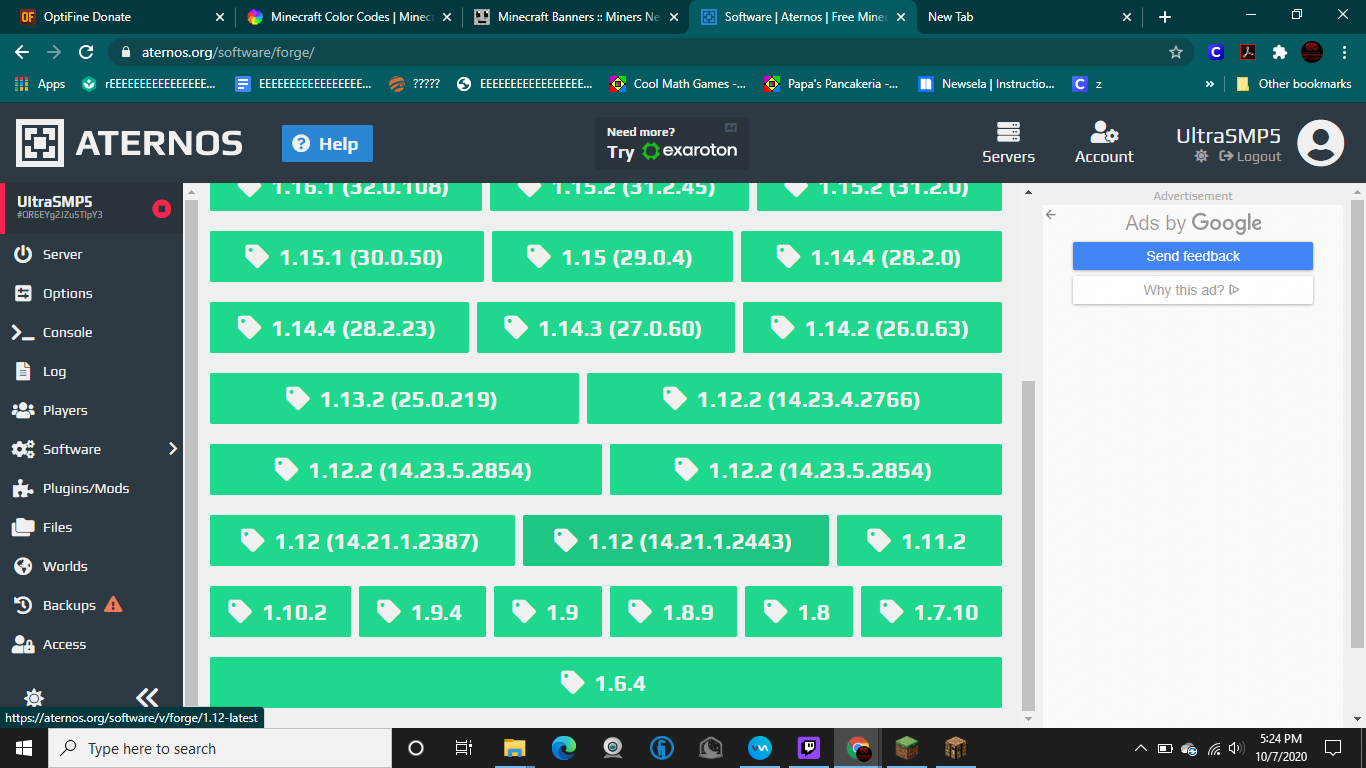Open the Console prompt icon
Screen dimensions: 1366x768
tap(23, 332)
